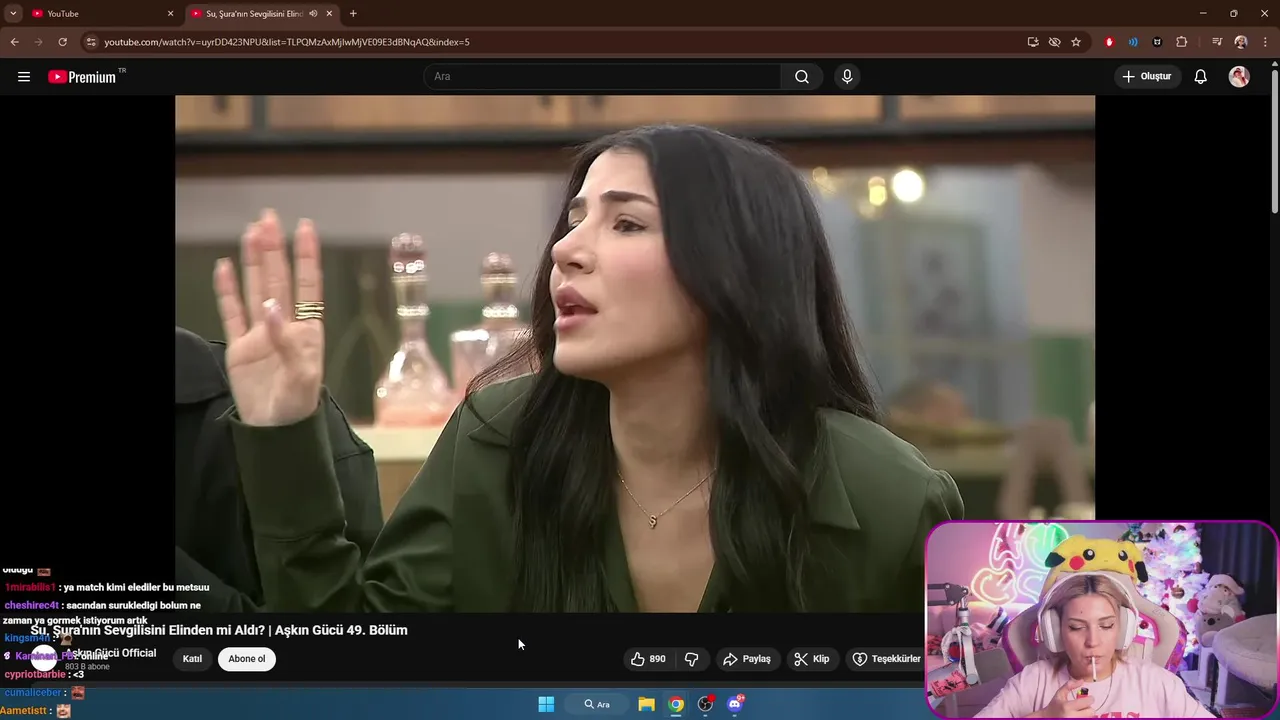Dislike the video

click(691, 659)
